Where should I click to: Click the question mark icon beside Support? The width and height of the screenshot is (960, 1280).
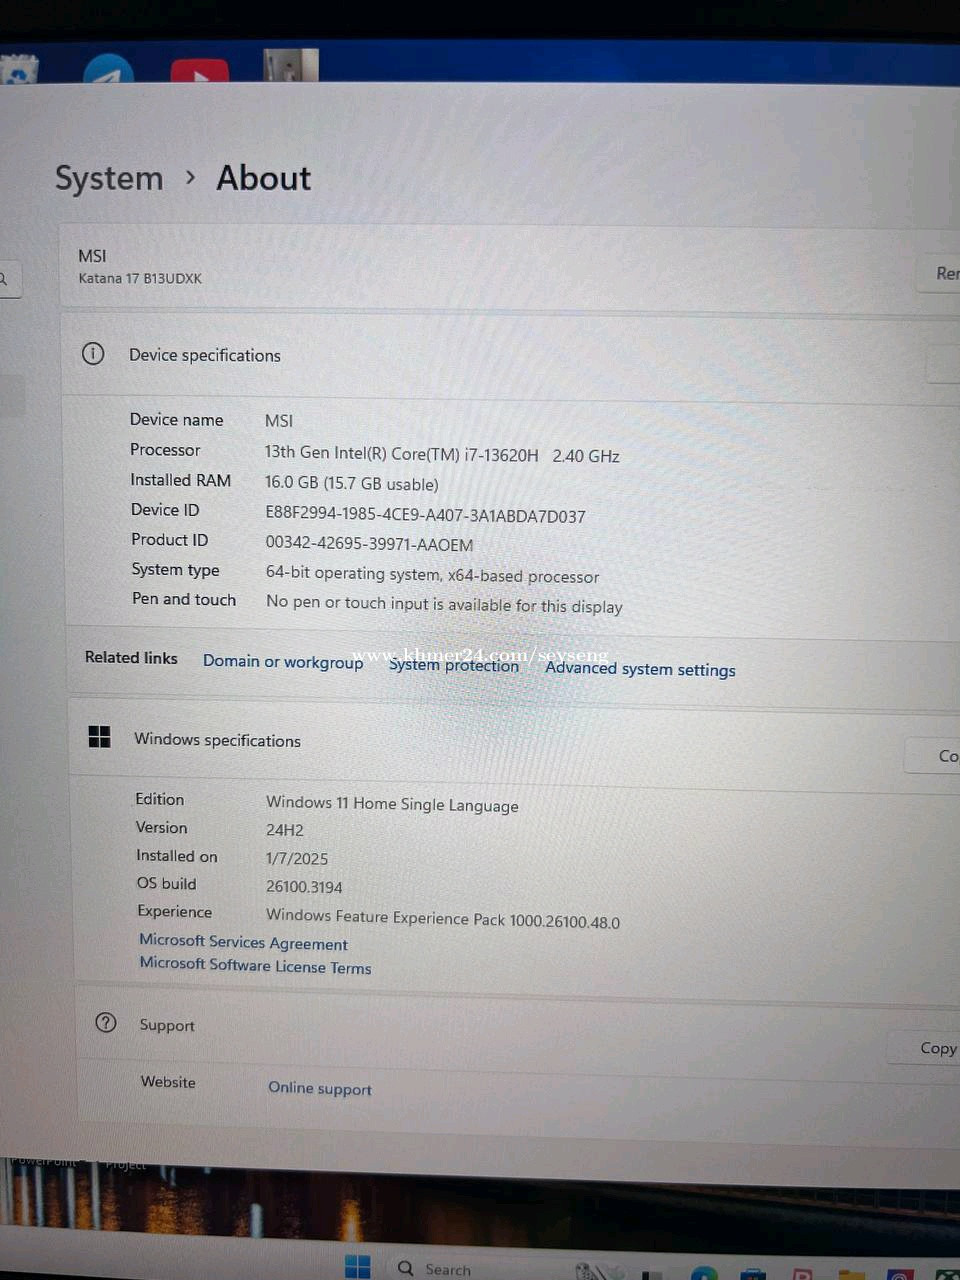click(x=106, y=1022)
